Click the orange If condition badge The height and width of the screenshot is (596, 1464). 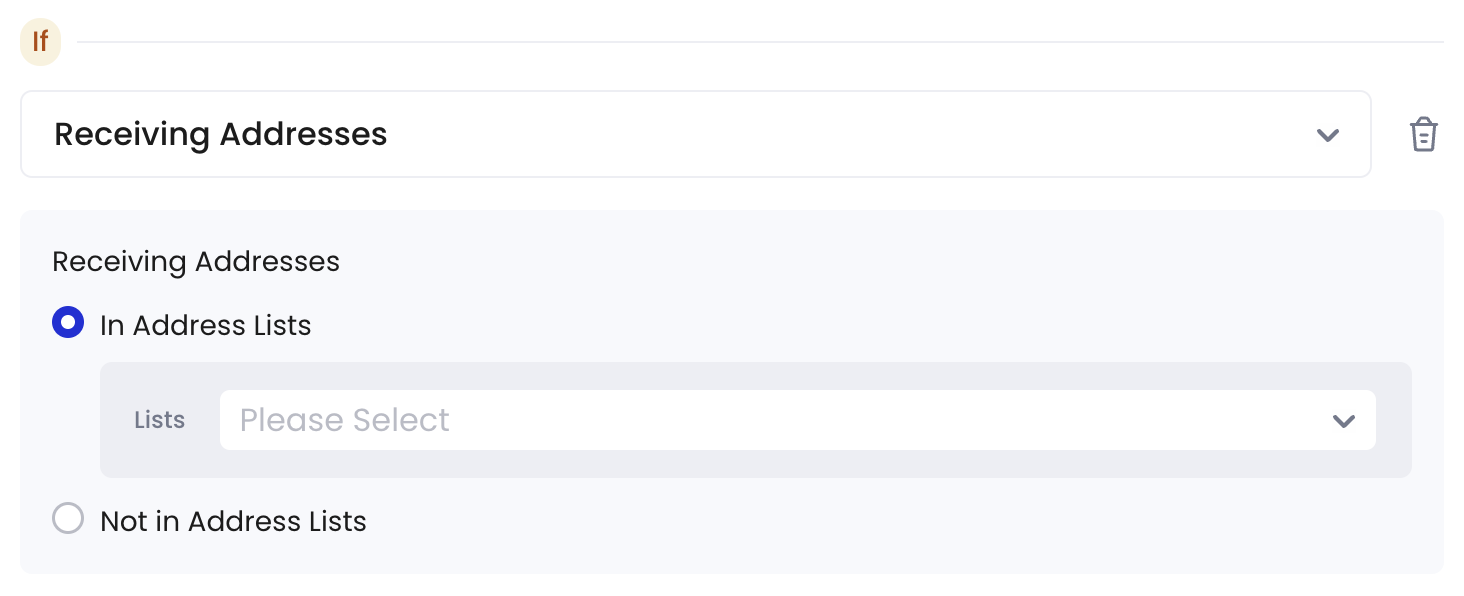point(41,42)
